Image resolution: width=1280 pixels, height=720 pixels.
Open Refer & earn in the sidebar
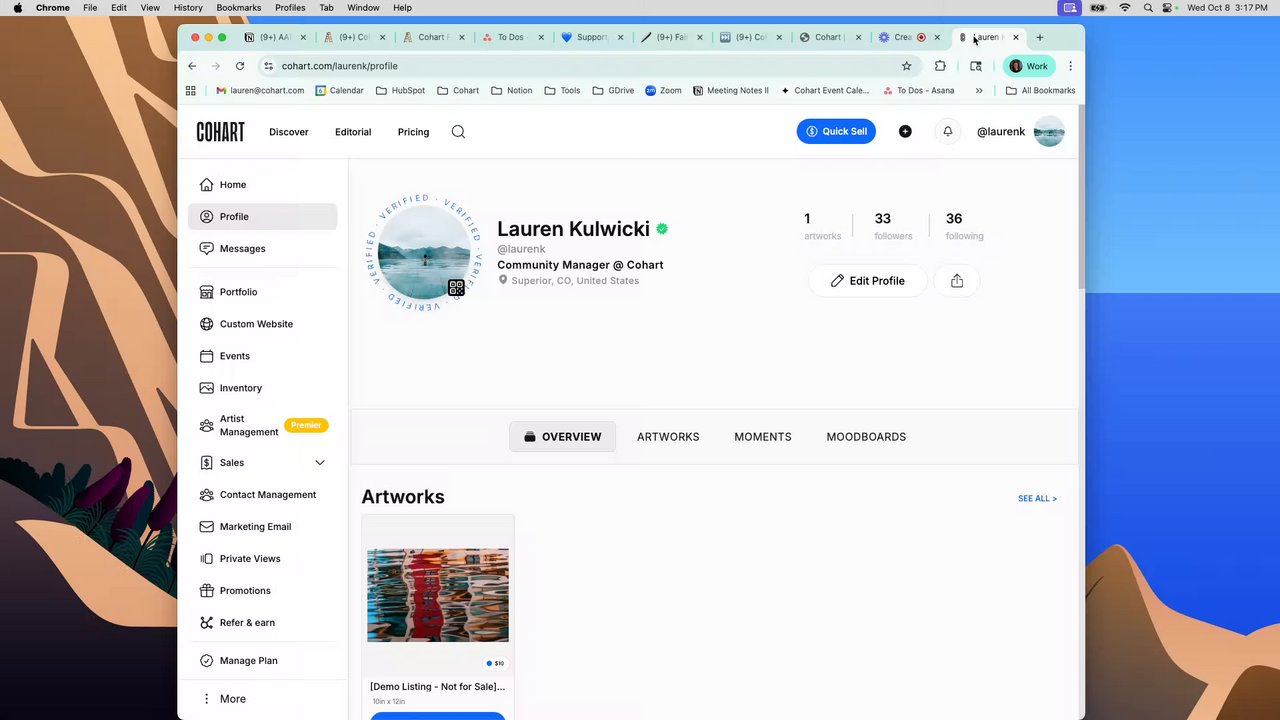(262, 623)
